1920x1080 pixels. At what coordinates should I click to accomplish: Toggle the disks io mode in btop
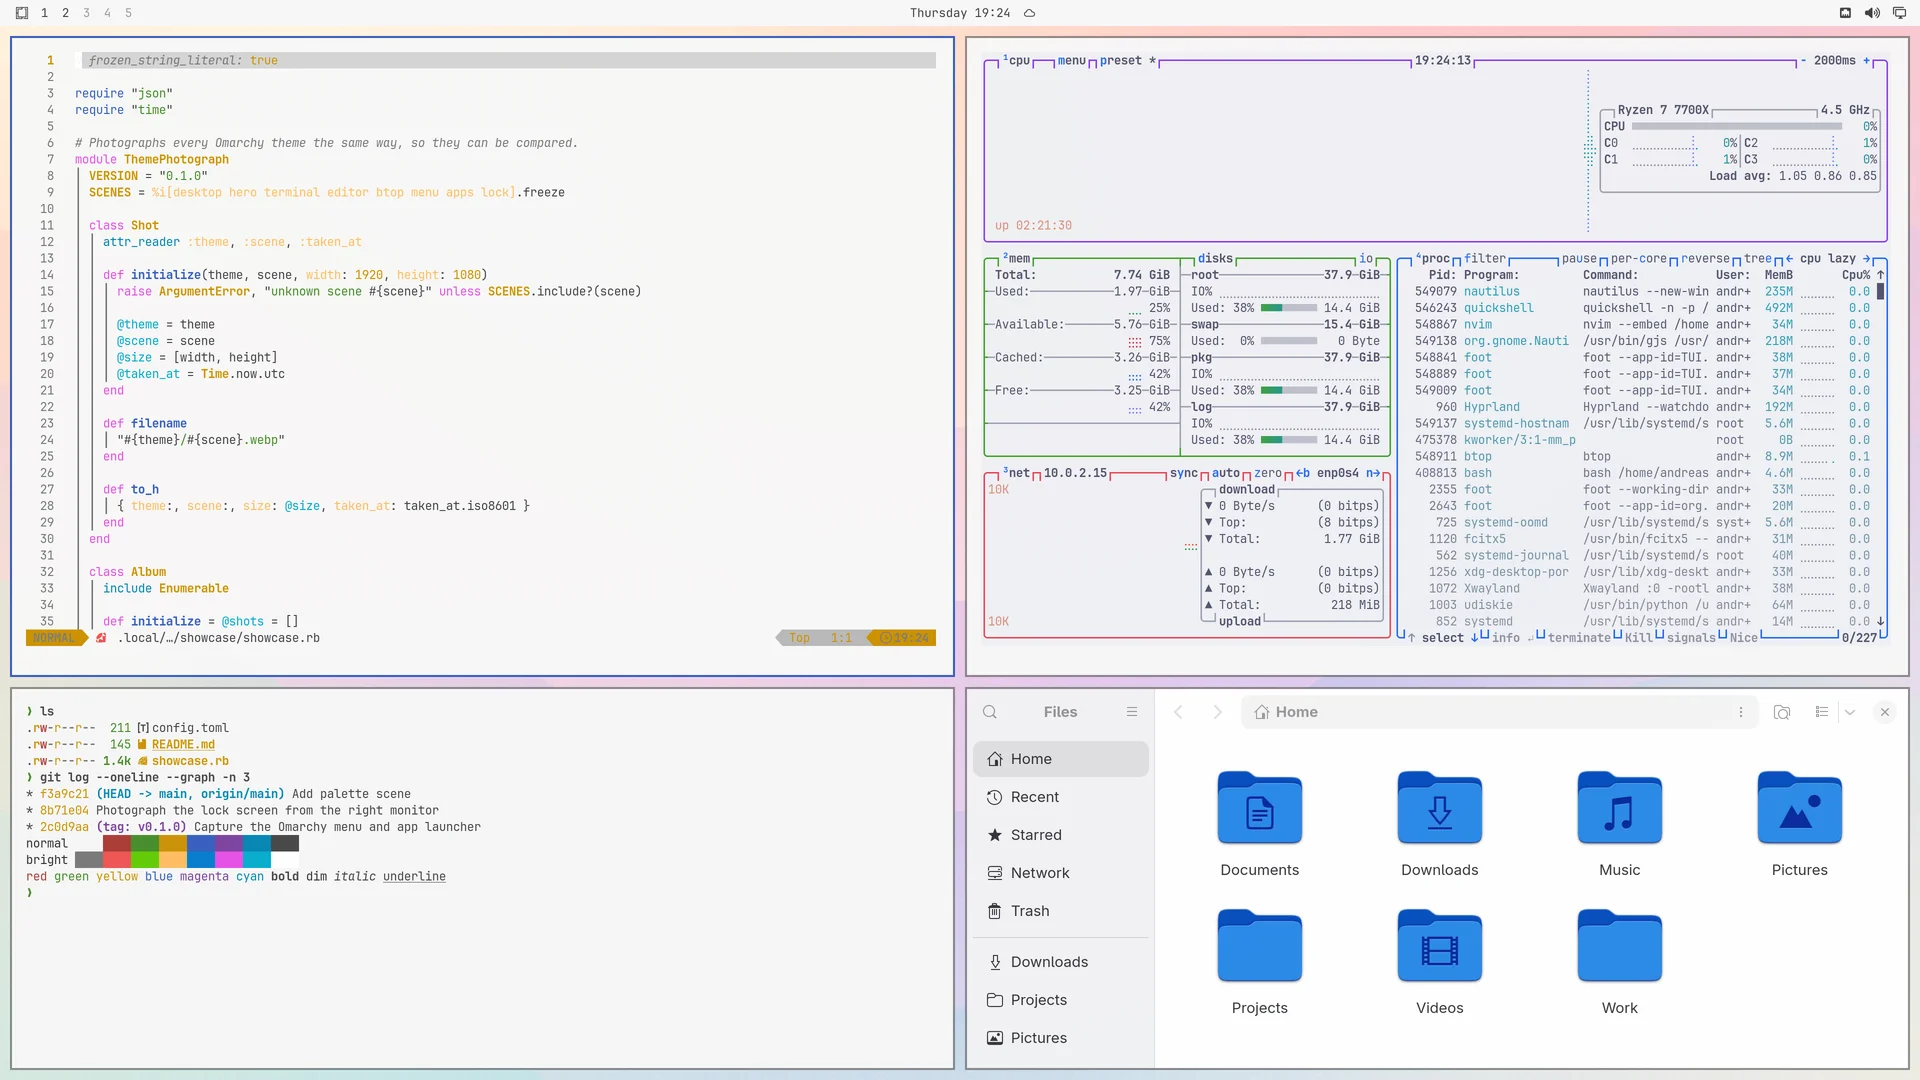tap(1366, 259)
